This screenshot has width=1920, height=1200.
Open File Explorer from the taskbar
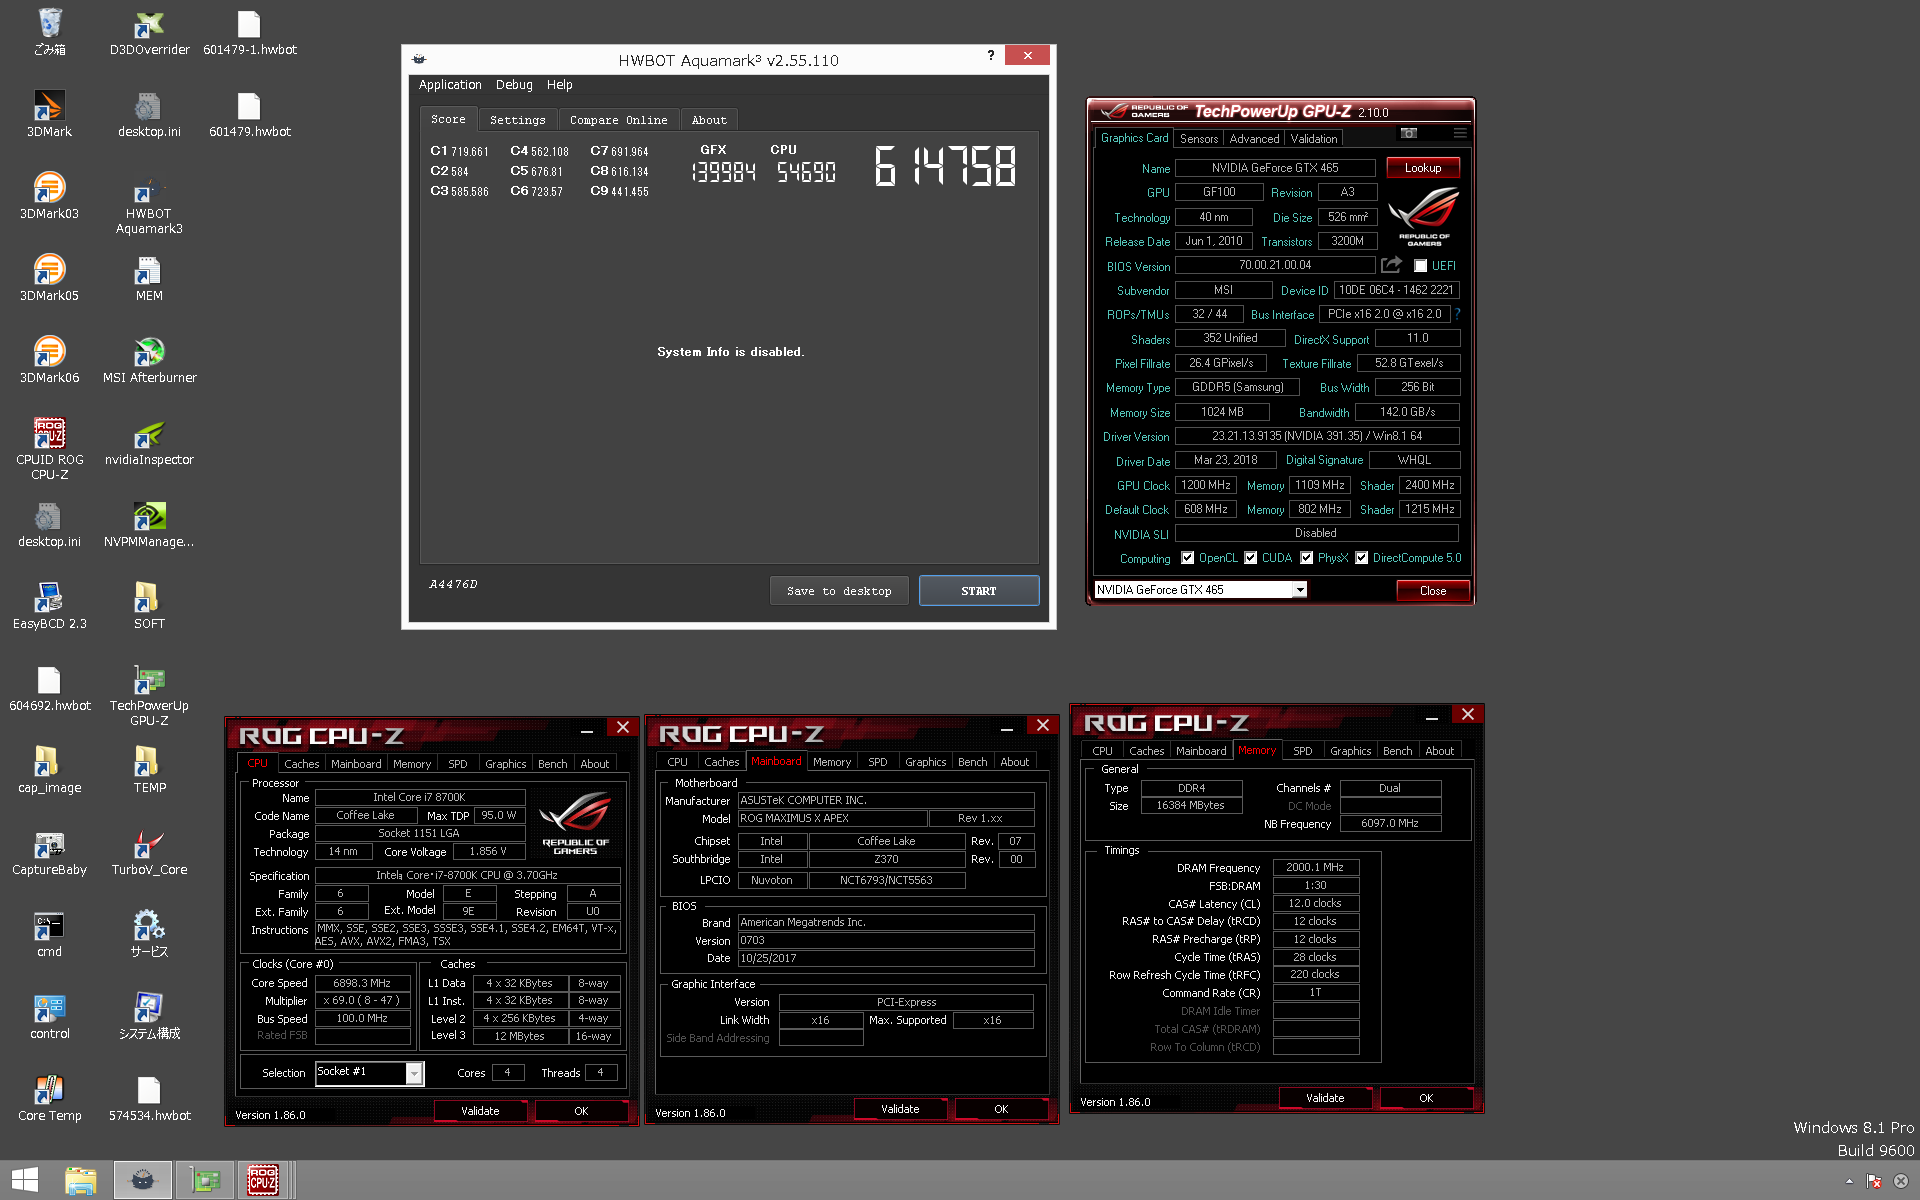[81, 1180]
